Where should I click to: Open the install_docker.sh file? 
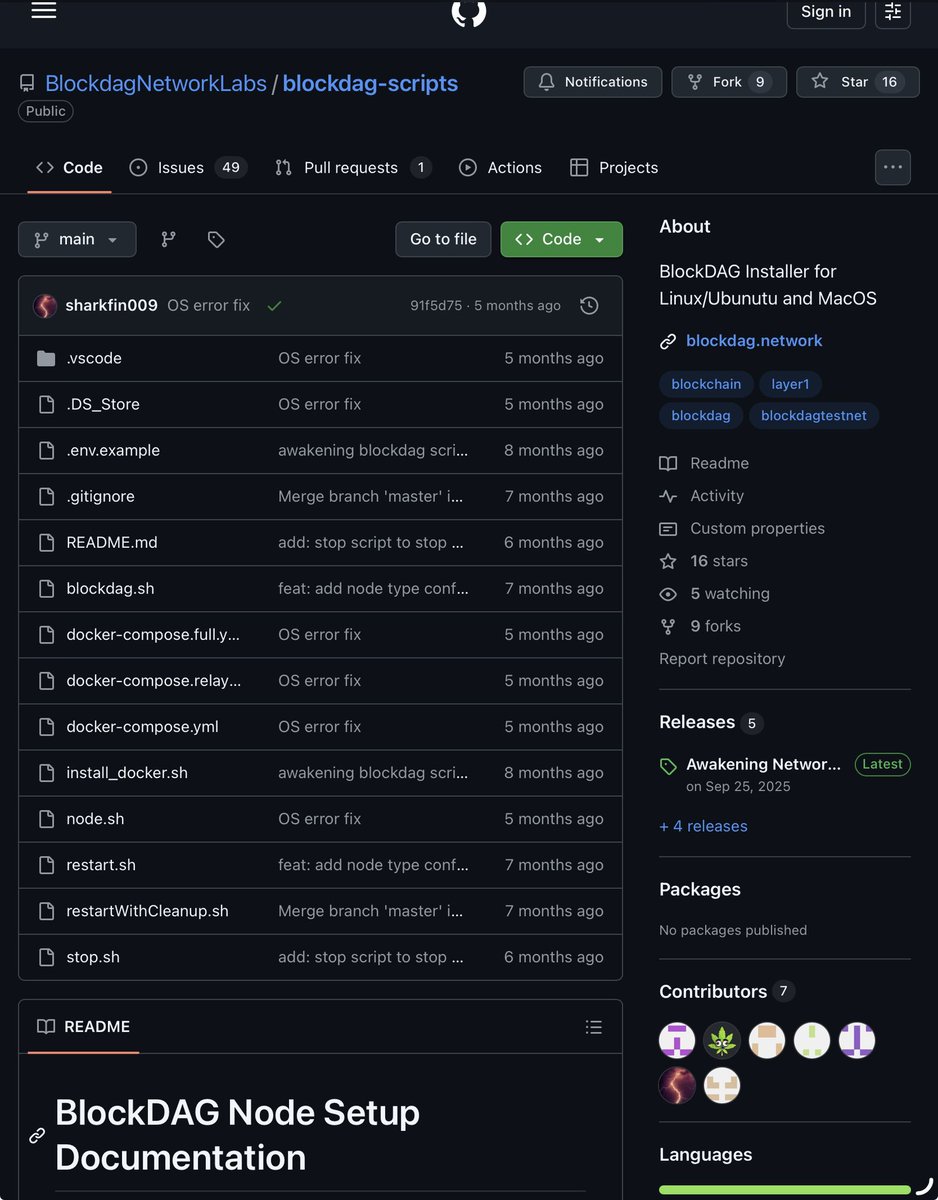(127, 772)
